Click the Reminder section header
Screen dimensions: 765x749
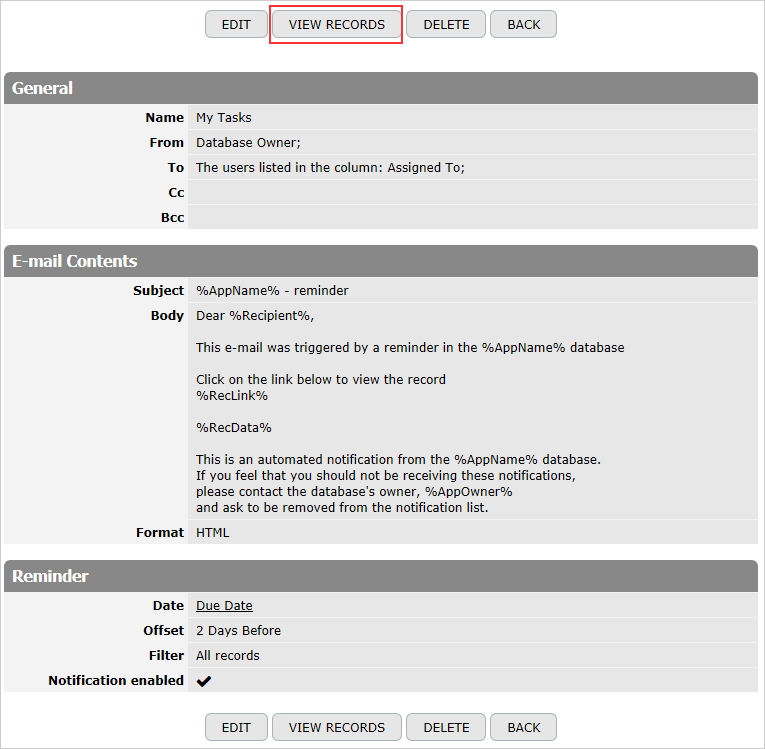point(381,576)
